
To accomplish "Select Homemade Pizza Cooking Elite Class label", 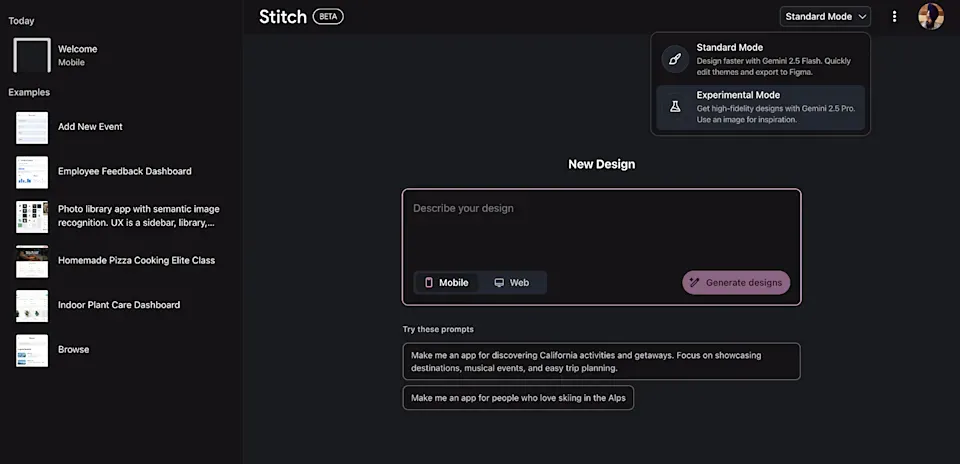I will click(137, 260).
